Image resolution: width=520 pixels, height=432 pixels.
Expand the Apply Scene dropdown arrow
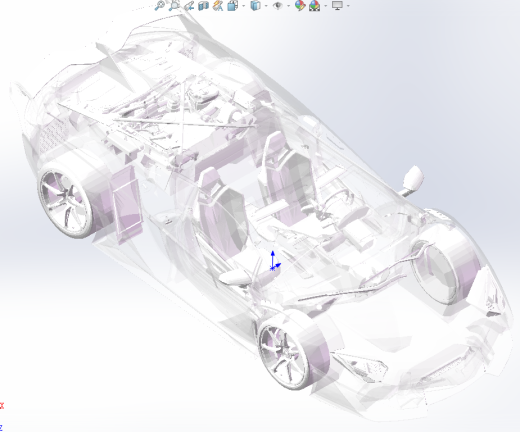pyautogui.click(x=326, y=6)
